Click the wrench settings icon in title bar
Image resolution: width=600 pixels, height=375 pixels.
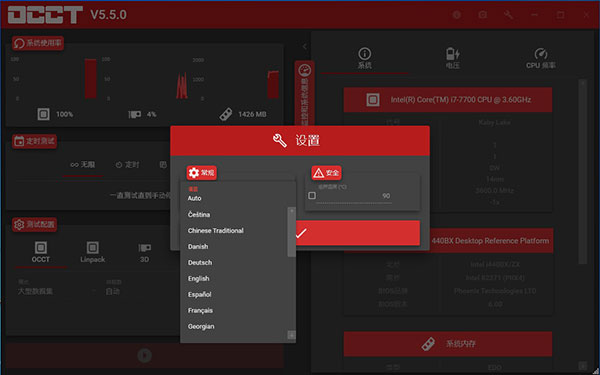coord(509,15)
